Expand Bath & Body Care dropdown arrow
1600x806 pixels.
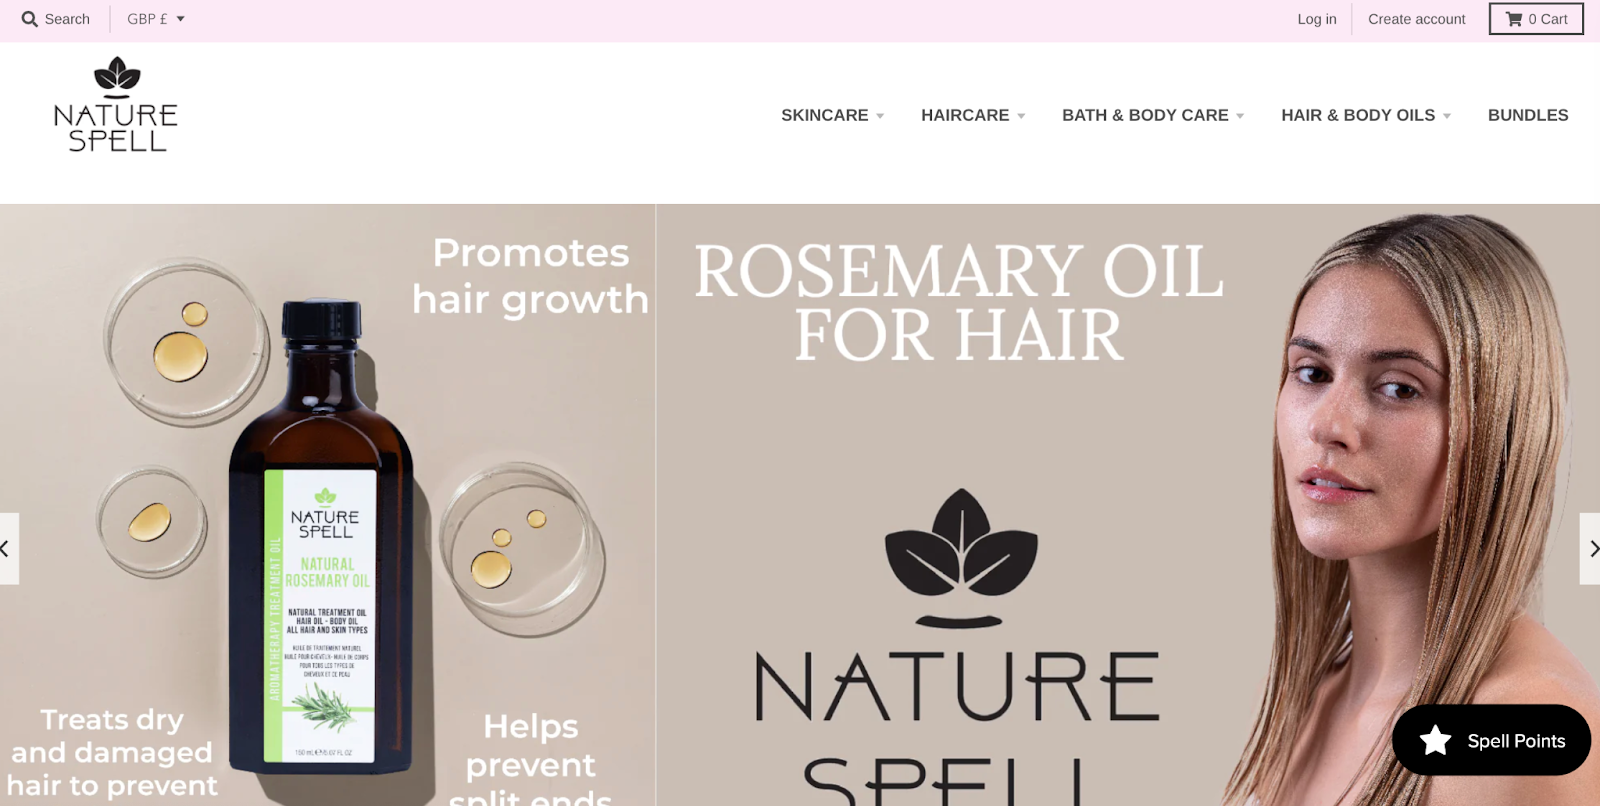[x=1240, y=116]
